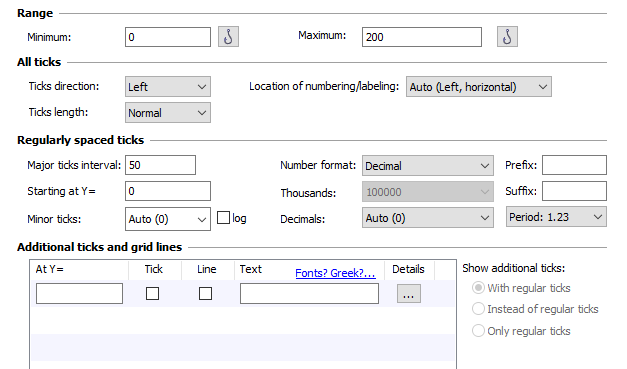Viewport: 627px width, 369px height.
Task: Click the additional tick Text input box
Action: coord(310,293)
